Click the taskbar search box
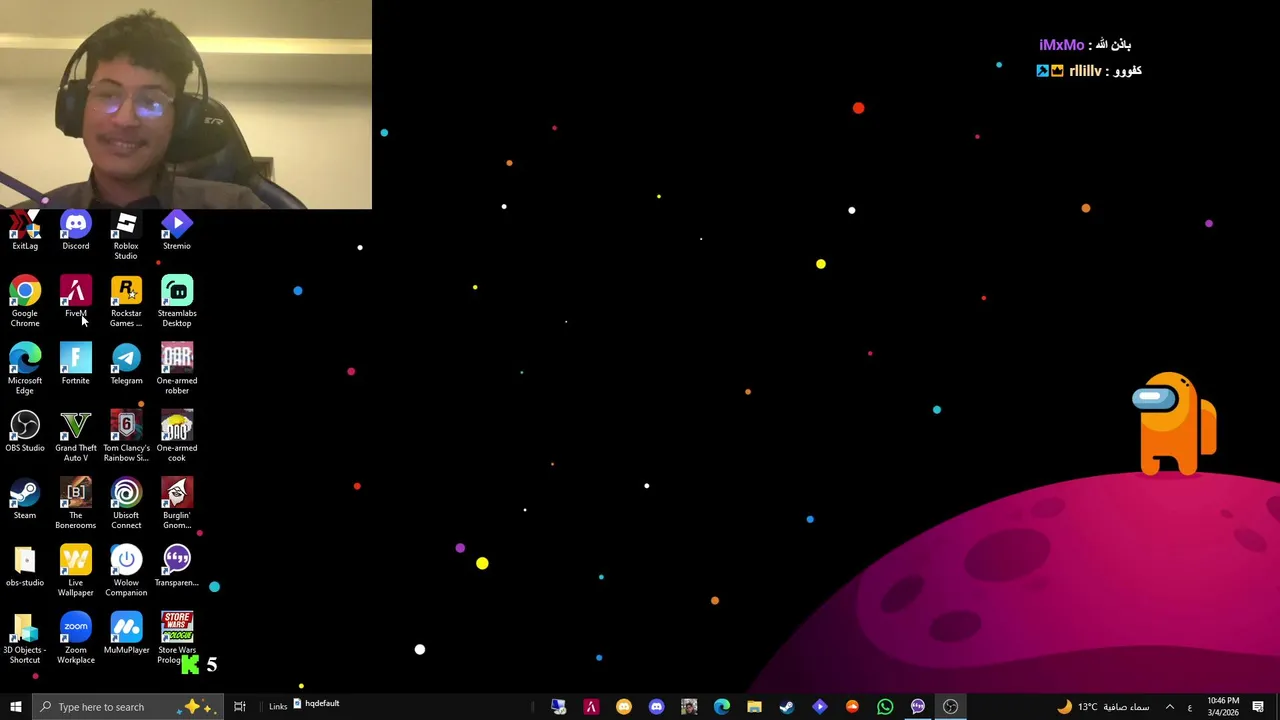This screenshot has width=1280, height=720. tap(128, 707)
